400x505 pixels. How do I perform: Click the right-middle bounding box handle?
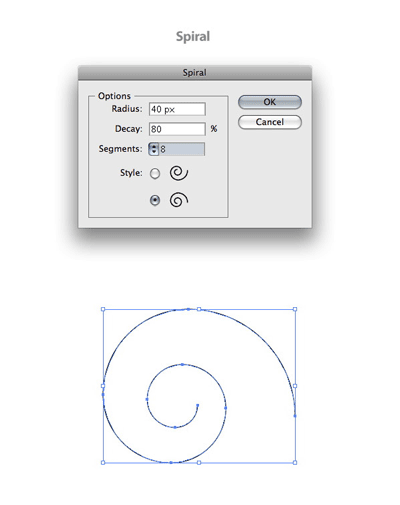pos(295,386)
